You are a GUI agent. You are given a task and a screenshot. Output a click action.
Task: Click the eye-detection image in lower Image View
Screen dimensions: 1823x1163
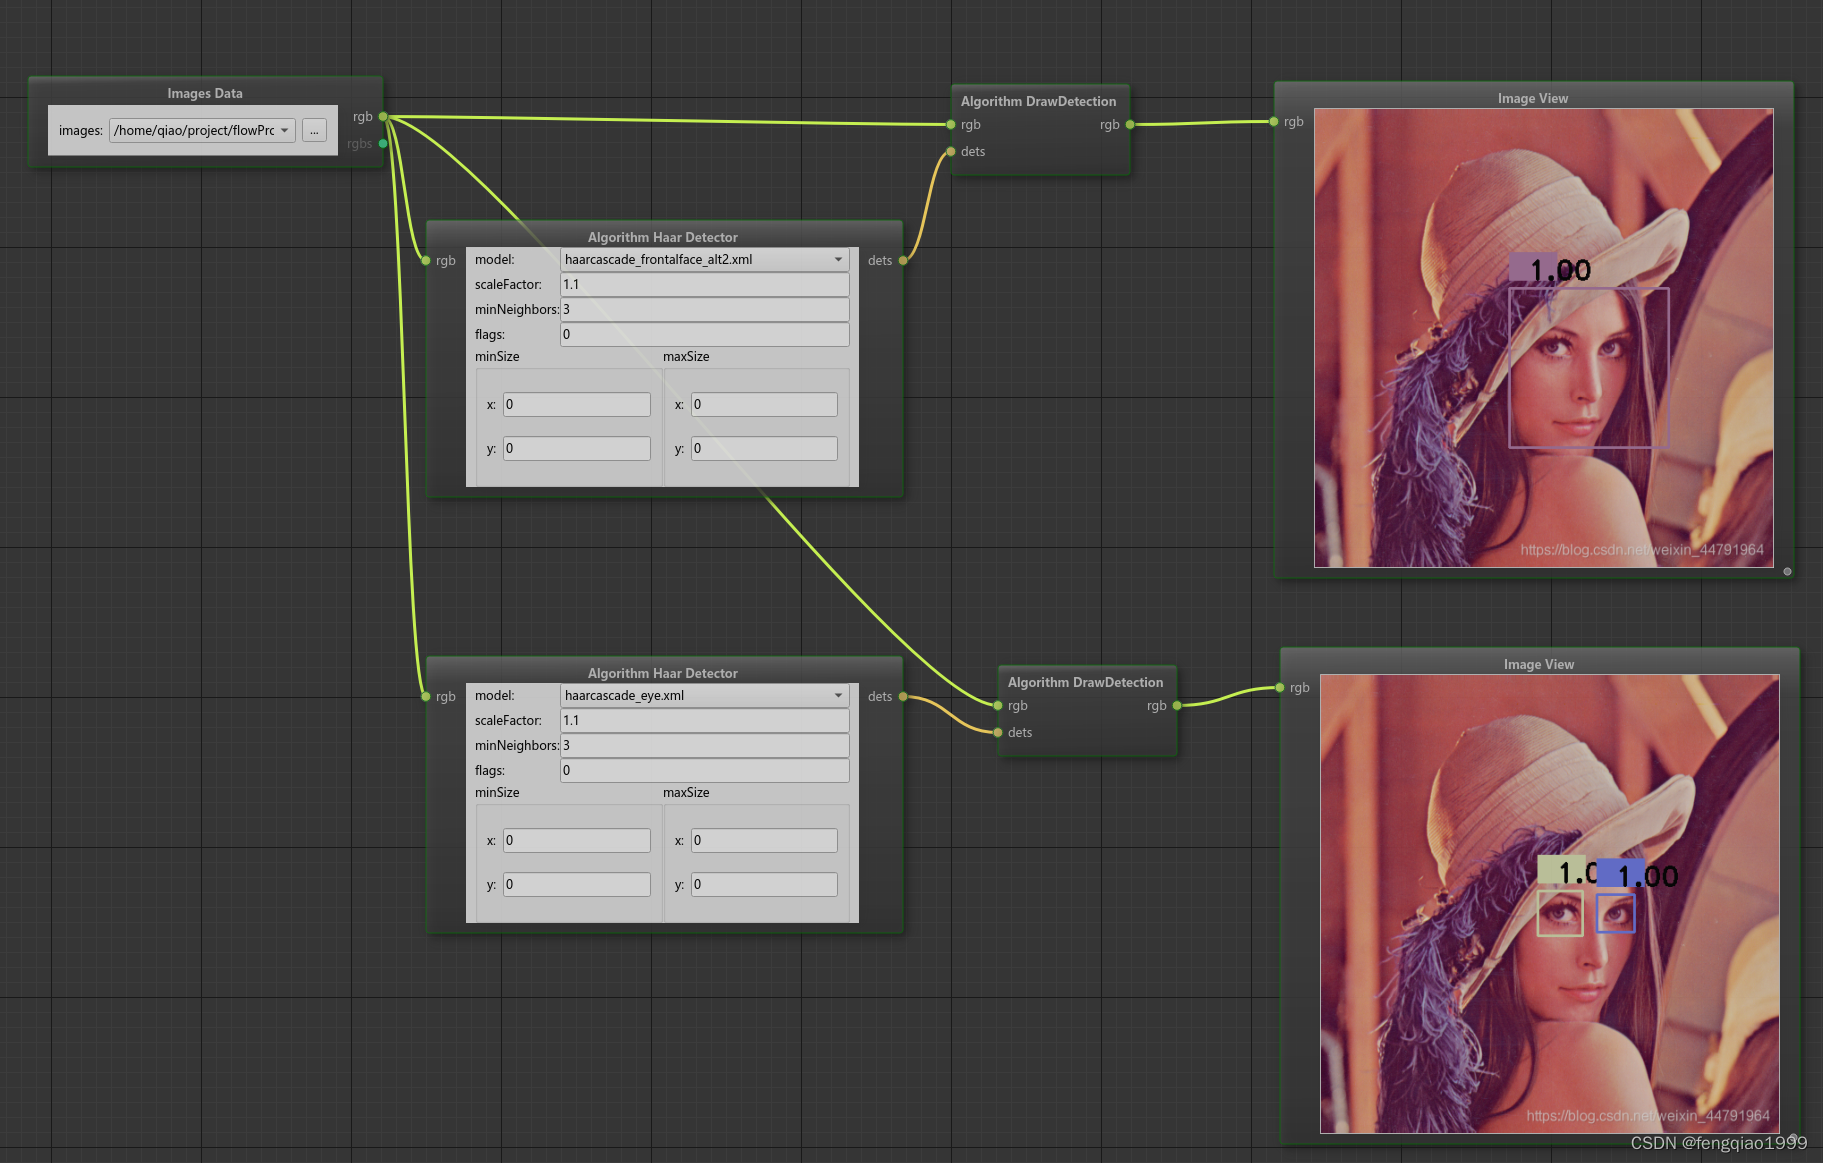1550,904
